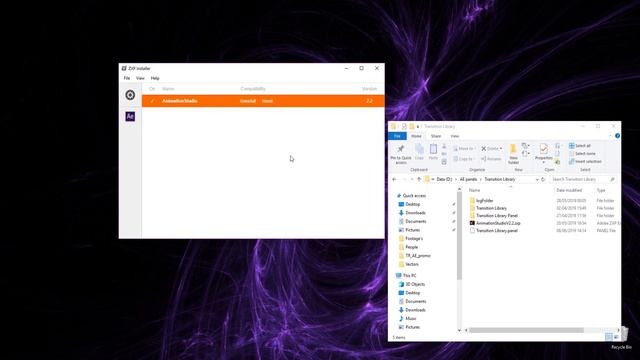Click the Cut scissors icon in ribbon
Viewport: 640px width, 360px height.
(x=444, y=146)
